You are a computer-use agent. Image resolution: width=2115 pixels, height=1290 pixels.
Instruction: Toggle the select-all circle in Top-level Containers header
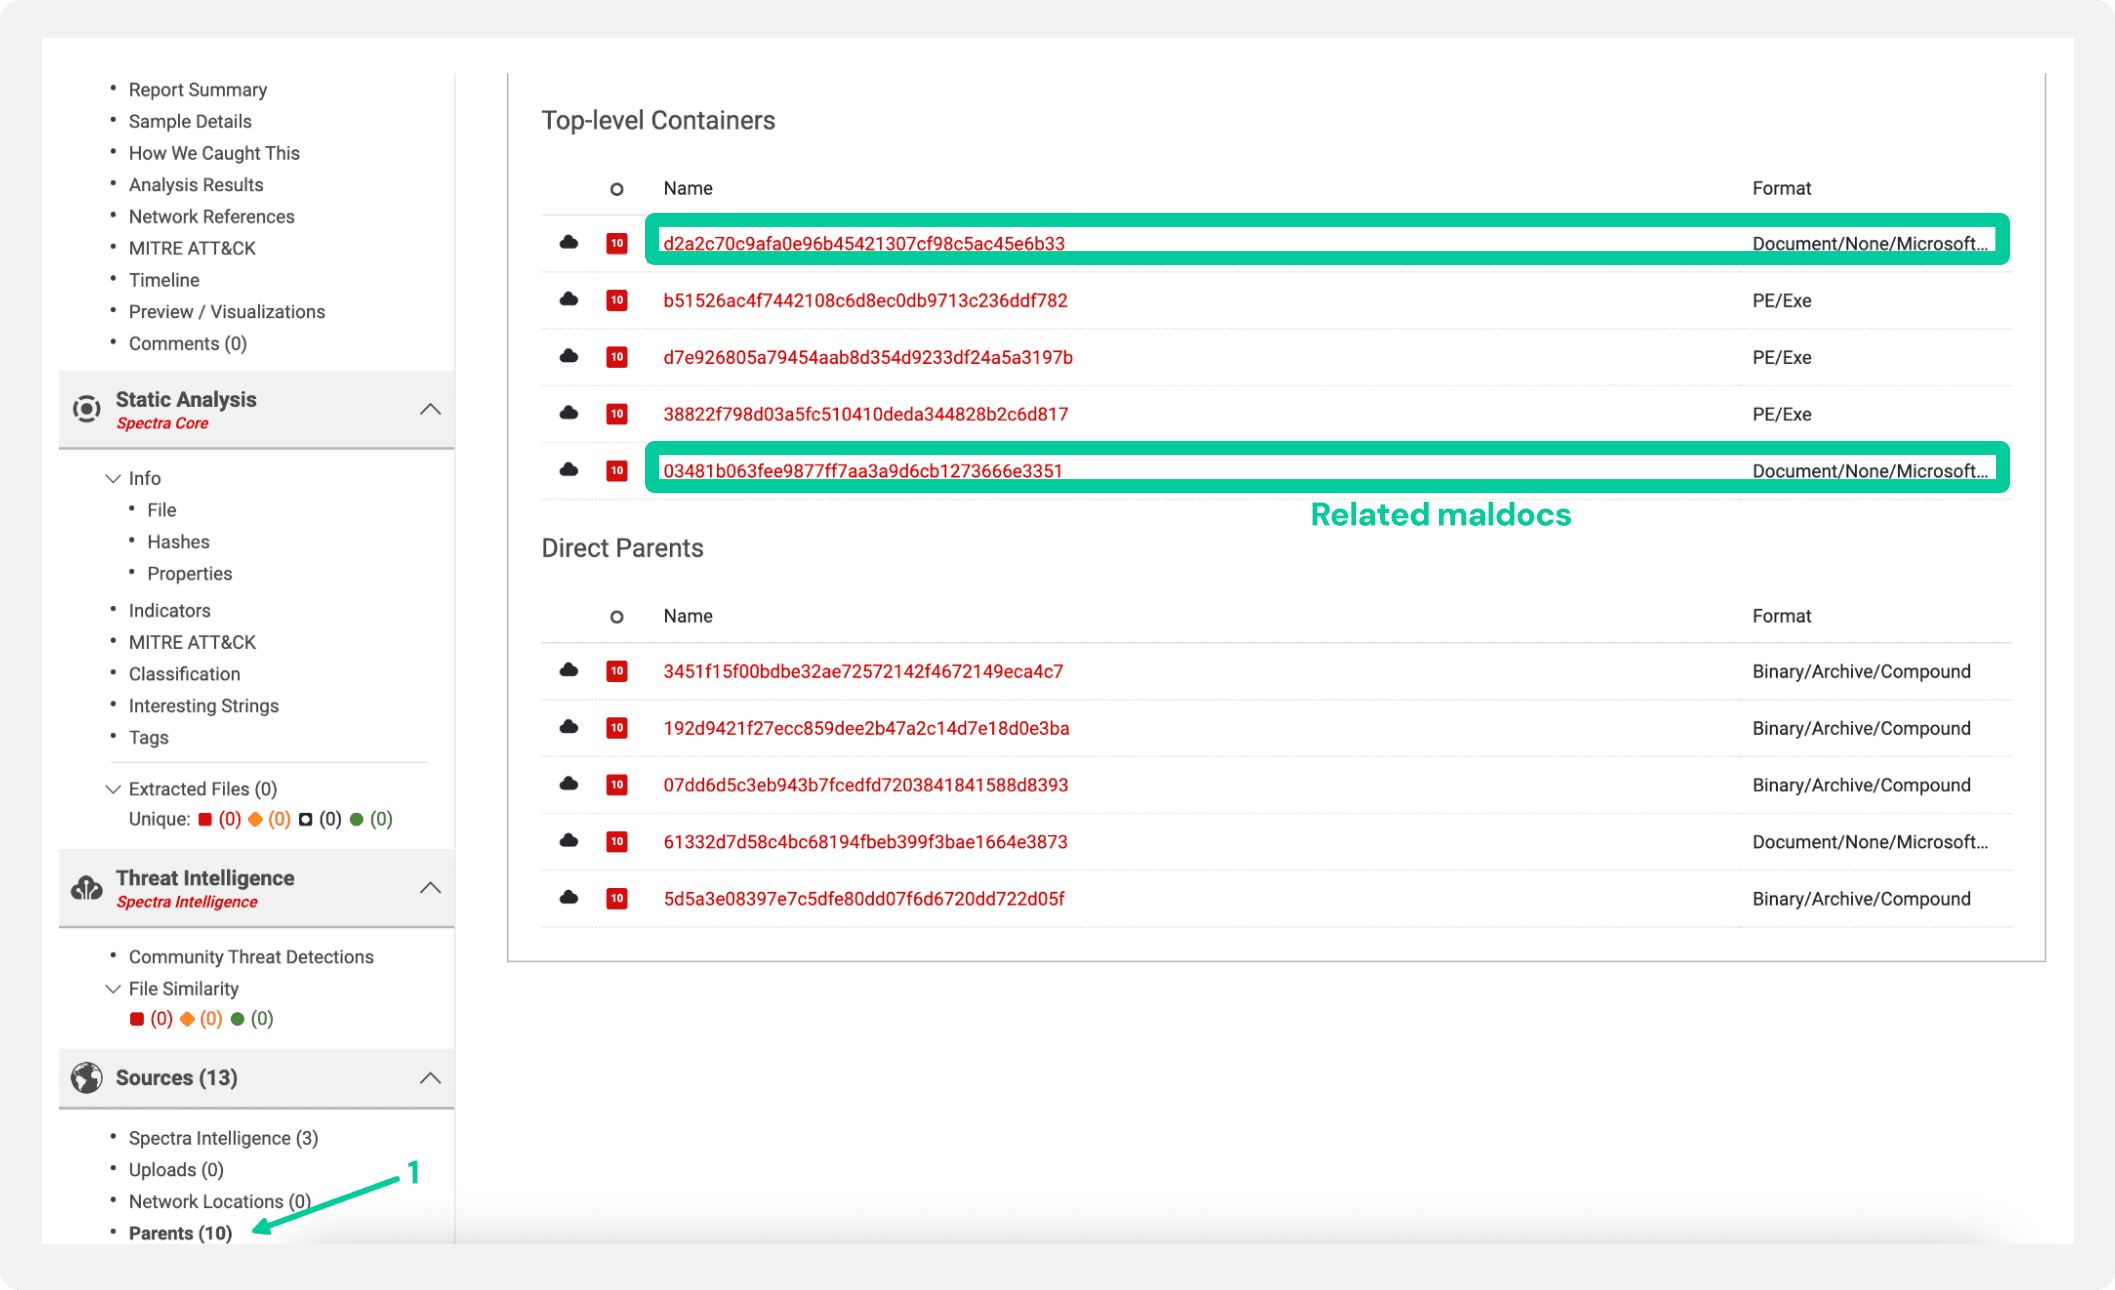click(x=617, y=188)
